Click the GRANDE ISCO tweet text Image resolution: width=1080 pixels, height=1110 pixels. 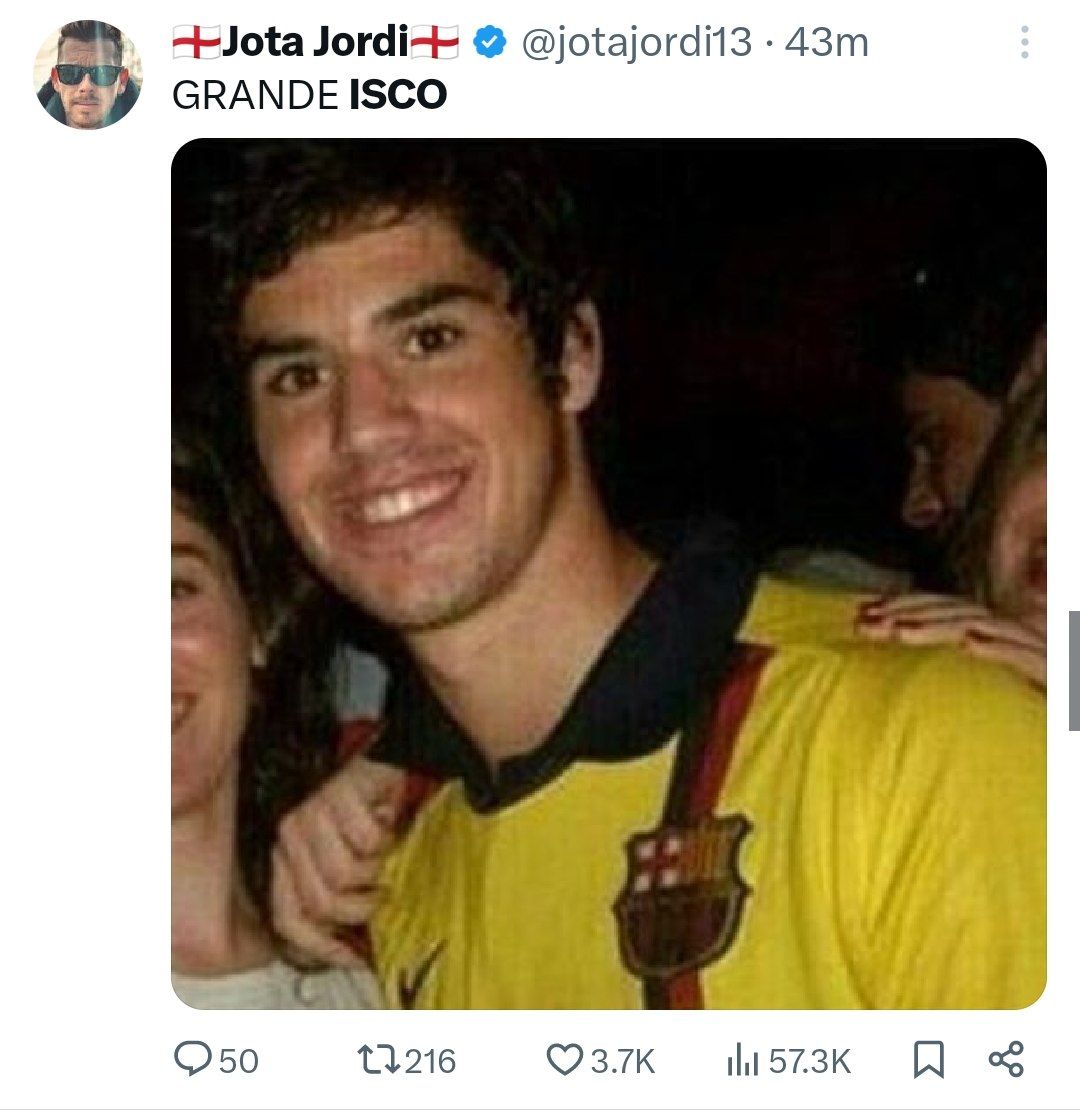click(x=309, y=95)
